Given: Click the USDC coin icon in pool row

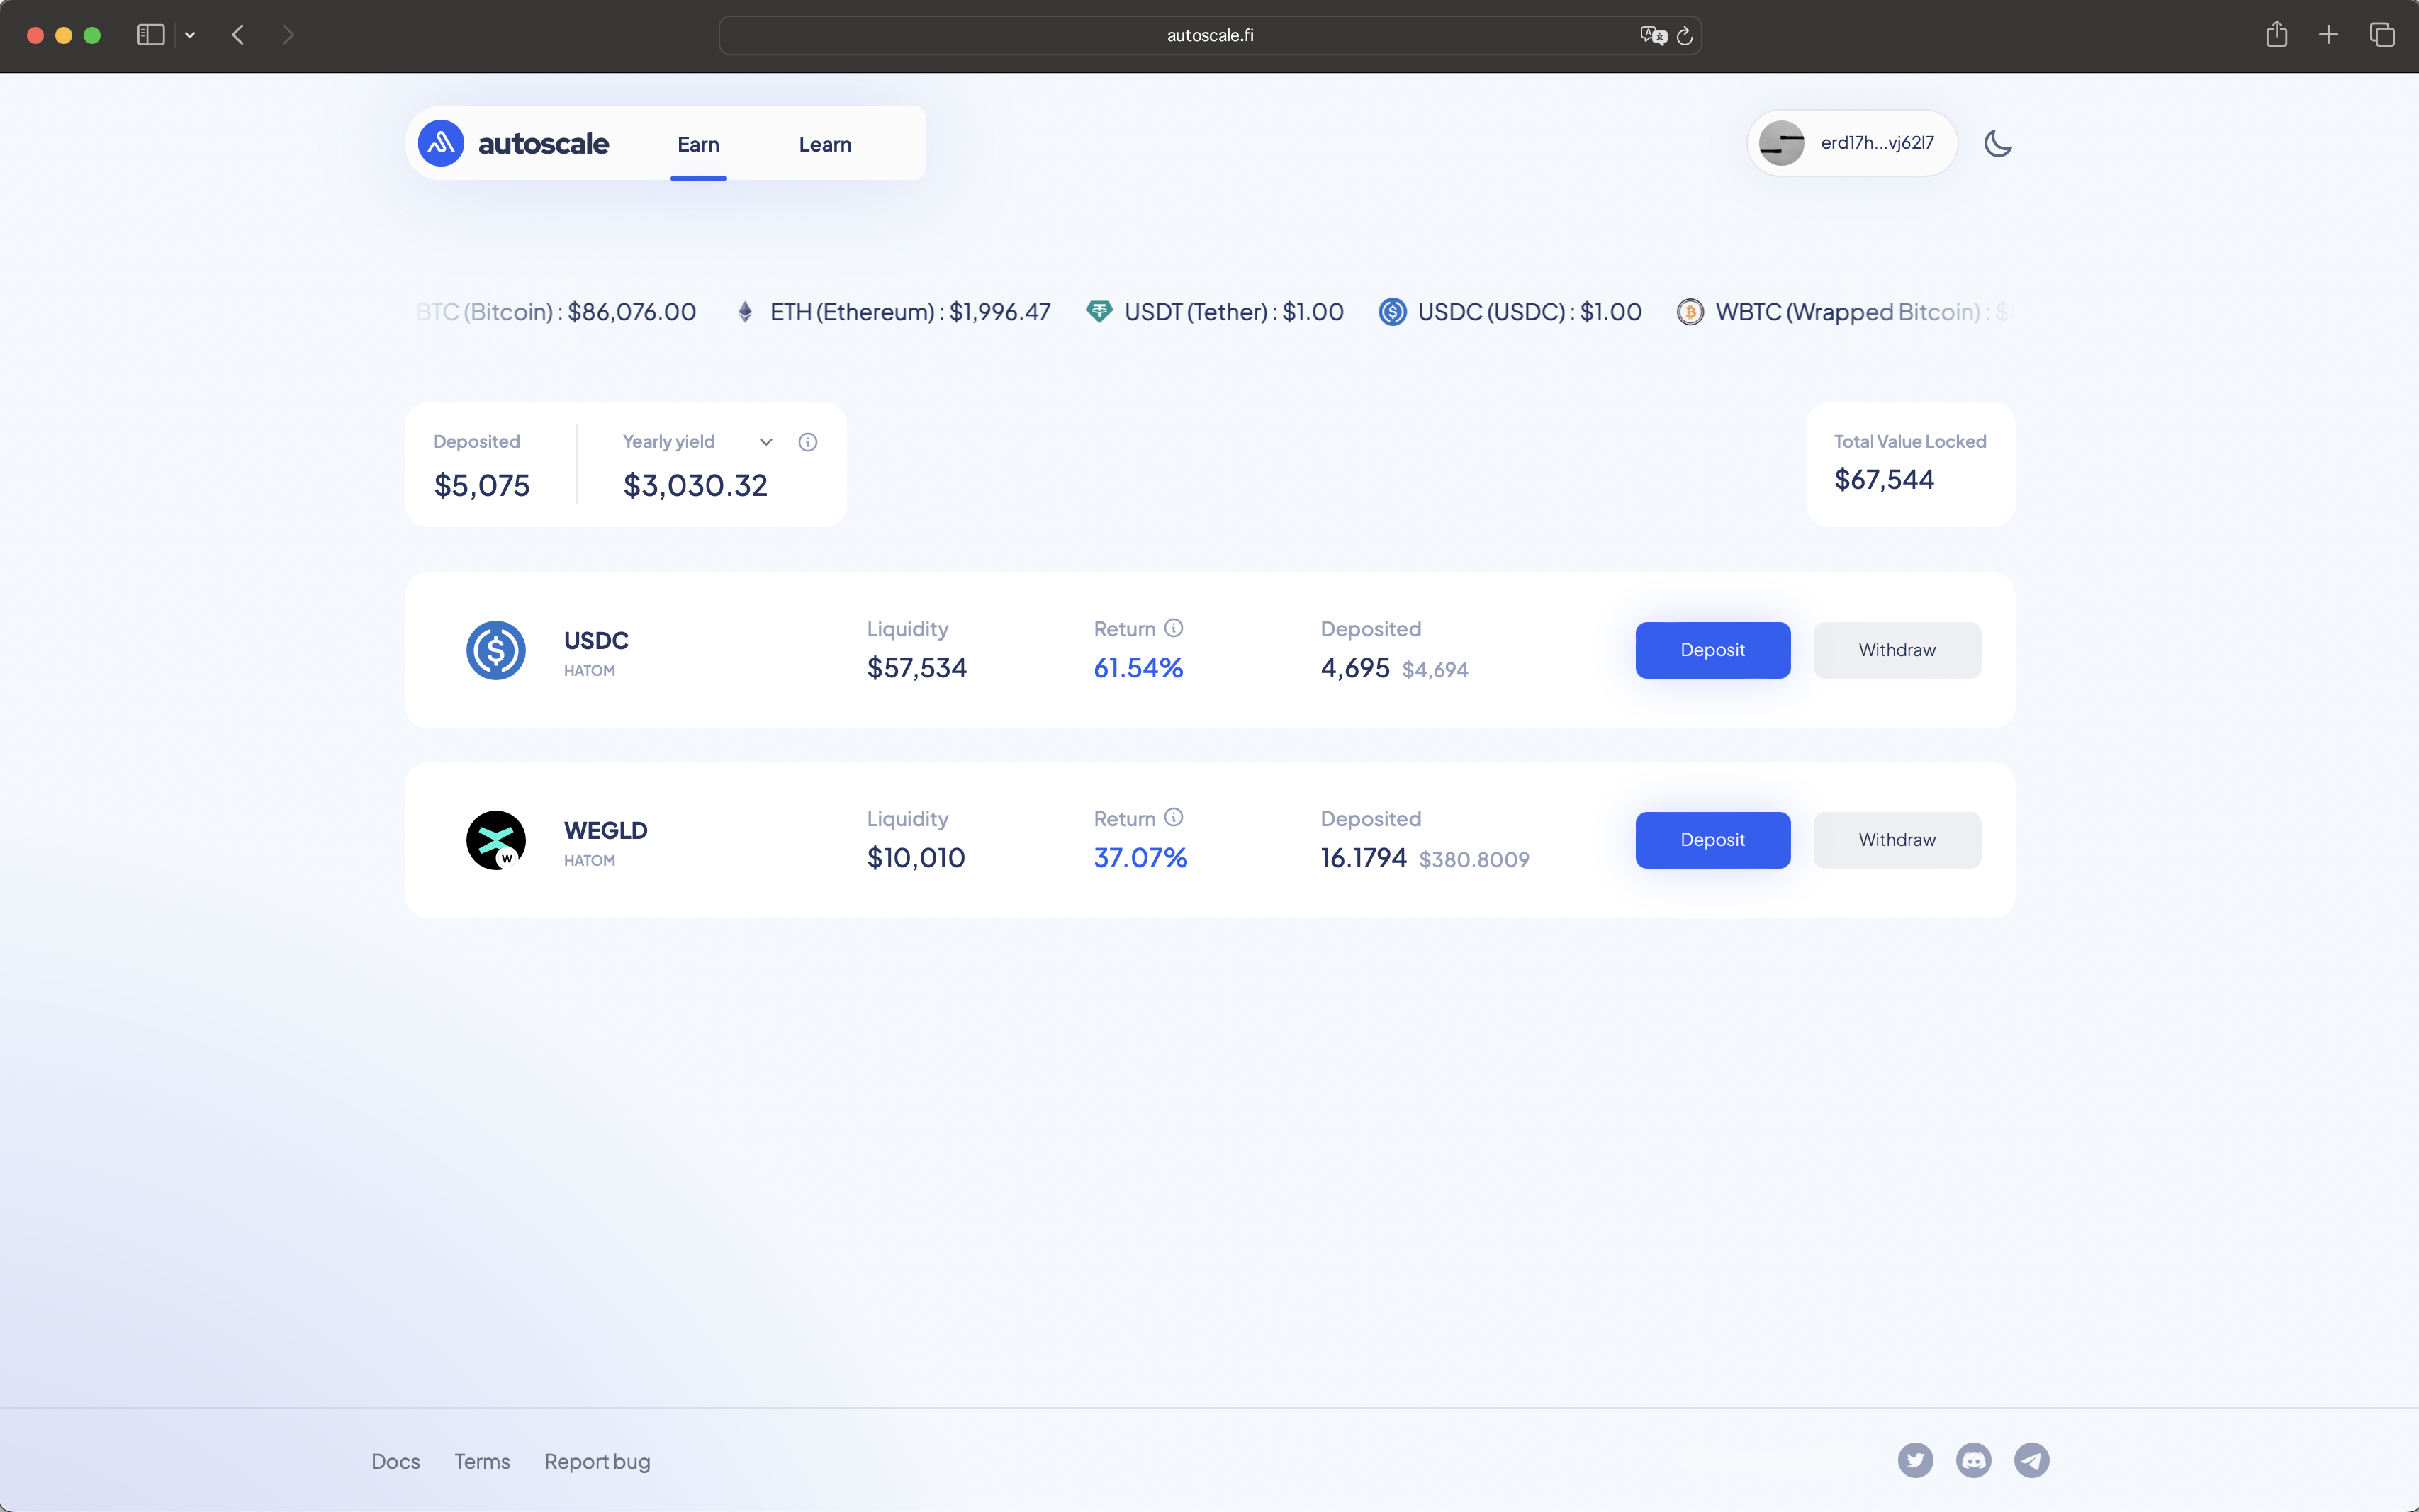Looking at the screenshot, I should [x=496, y=650].
